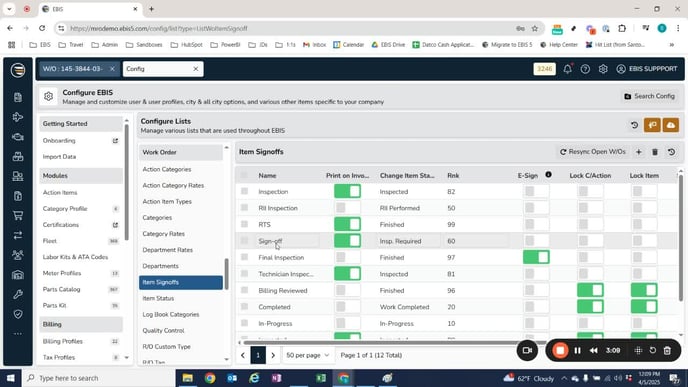The width and height of the screenshot is (688, 387).
Task: Open Outlook from the taskbar
Action: pos(232,378)
